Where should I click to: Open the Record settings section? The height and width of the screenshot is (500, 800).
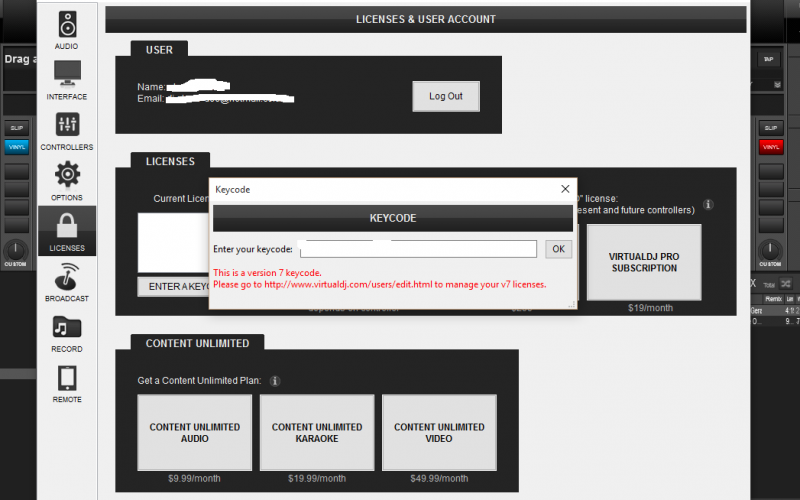coord(67,333)
